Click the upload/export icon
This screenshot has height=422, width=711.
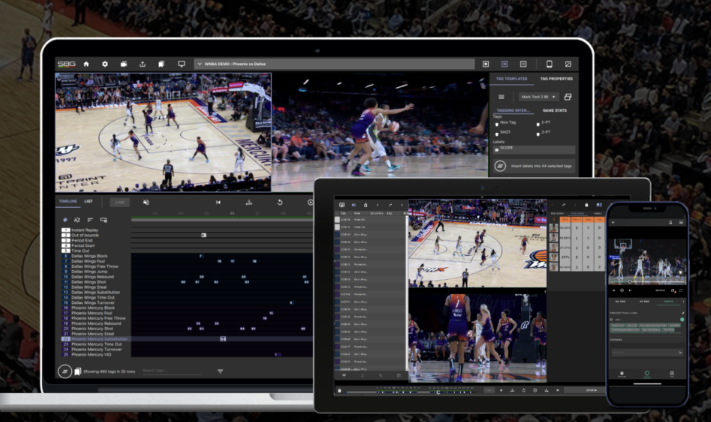point(142,64)
